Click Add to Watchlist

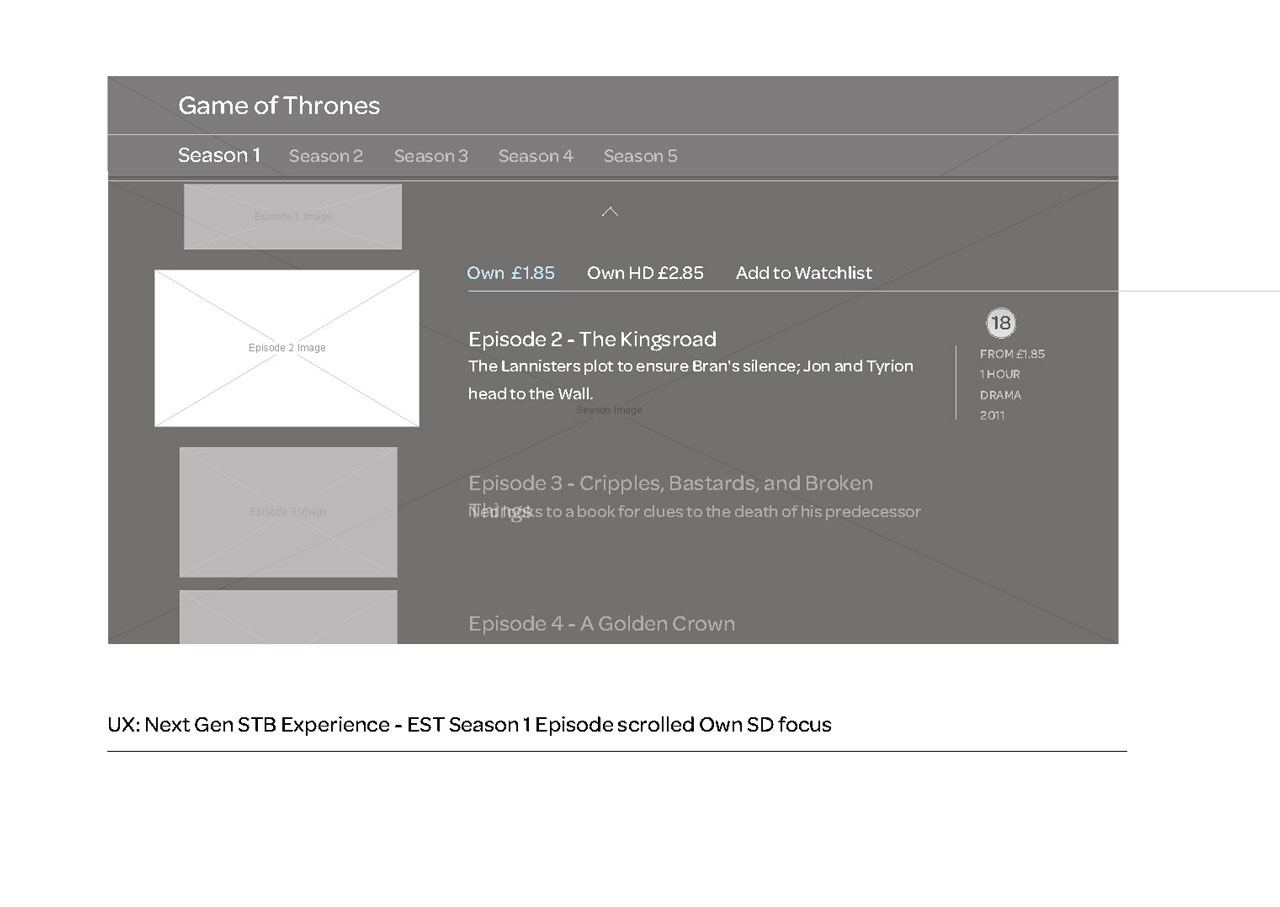pyautogui.click(x=804, y=273)
